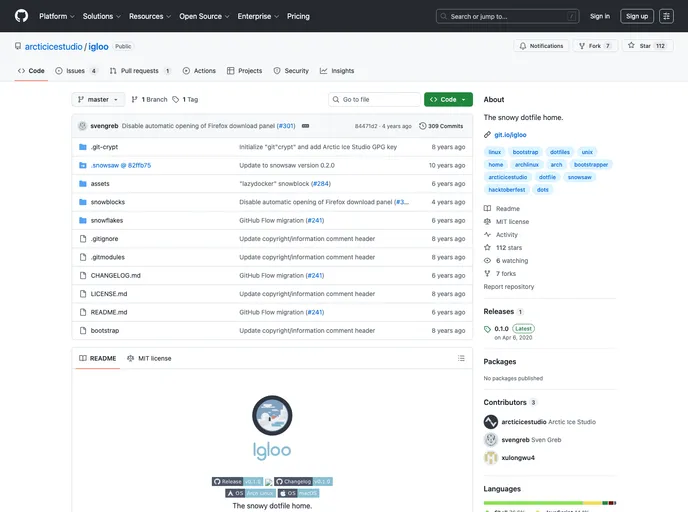The height and width of the screenshot is (512, 688).
Task: Click the Sign up button
Action: point(636,16)
